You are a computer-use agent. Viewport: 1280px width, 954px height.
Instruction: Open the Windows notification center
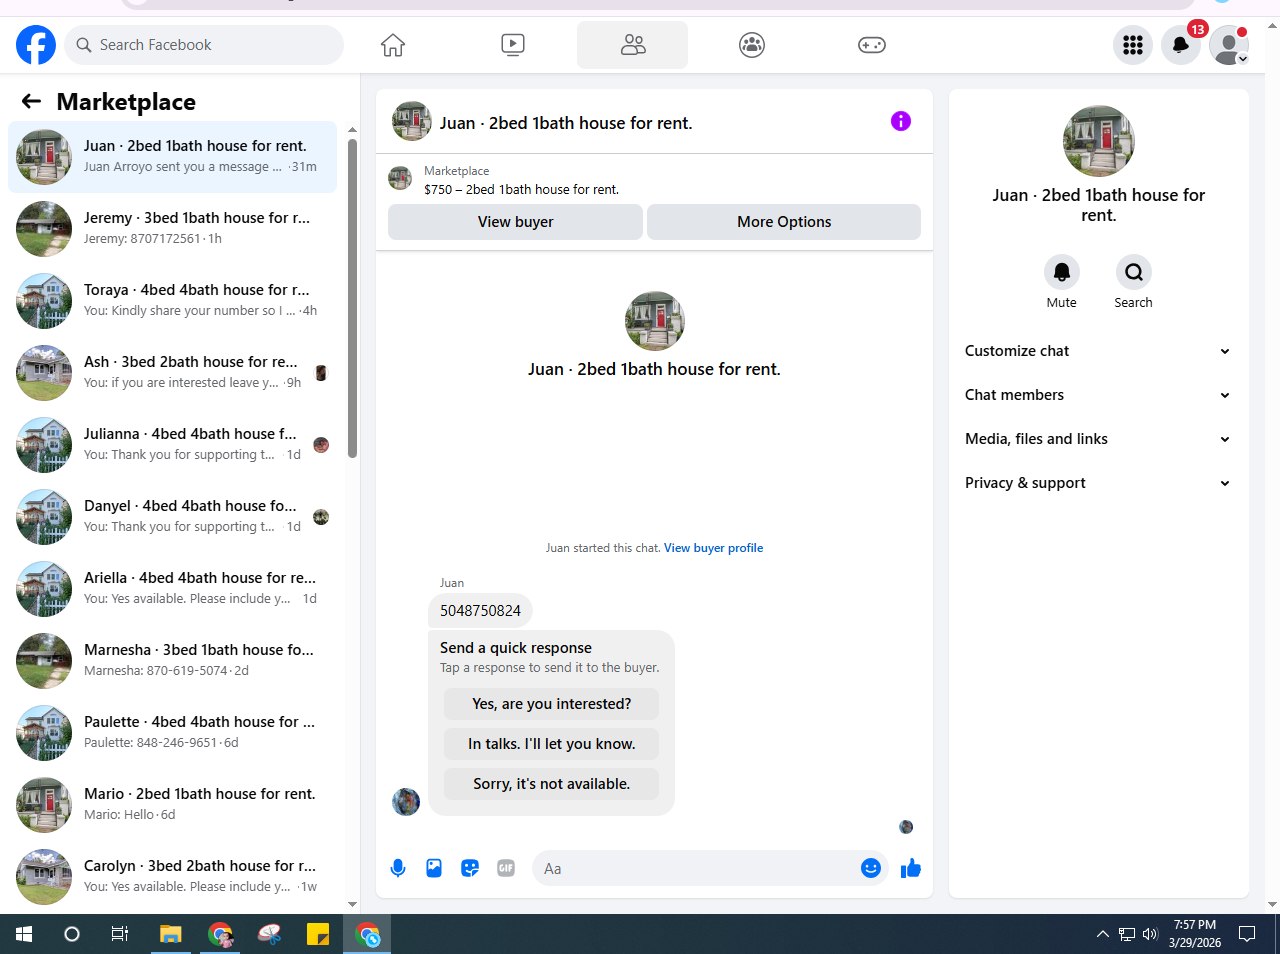(x=1247, y=934)
